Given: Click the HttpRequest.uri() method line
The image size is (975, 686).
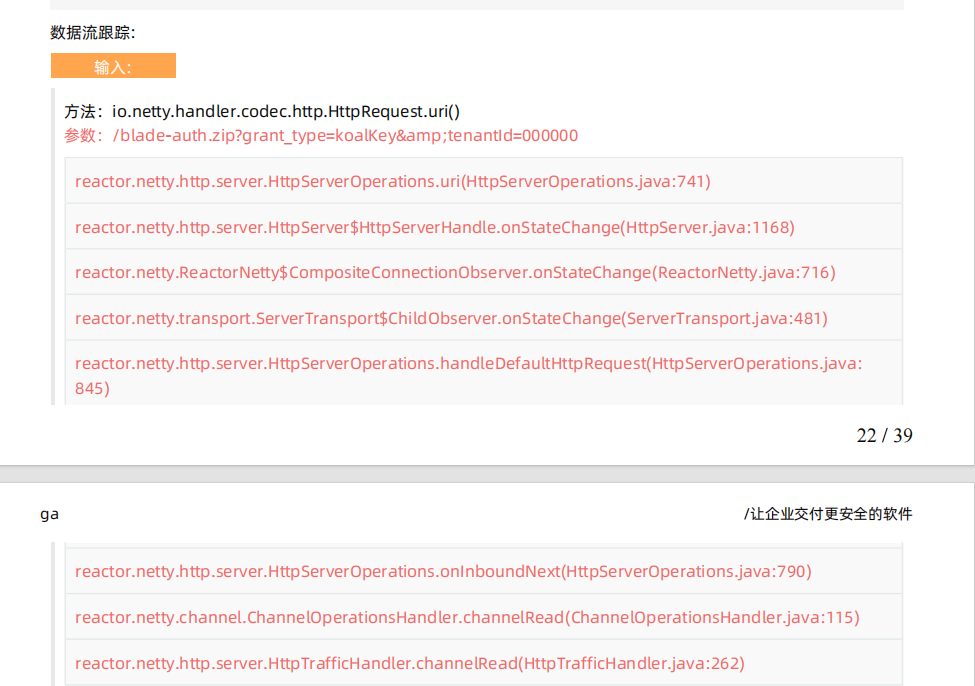Looking at the screenshot, I should coord(262,111).
